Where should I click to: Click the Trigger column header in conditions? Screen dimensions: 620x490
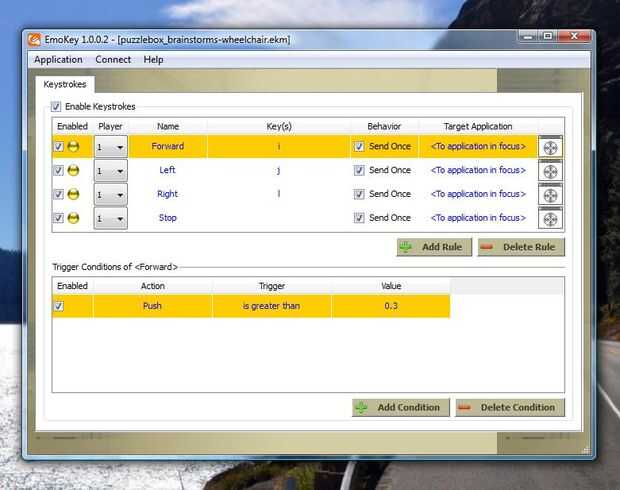272,286
